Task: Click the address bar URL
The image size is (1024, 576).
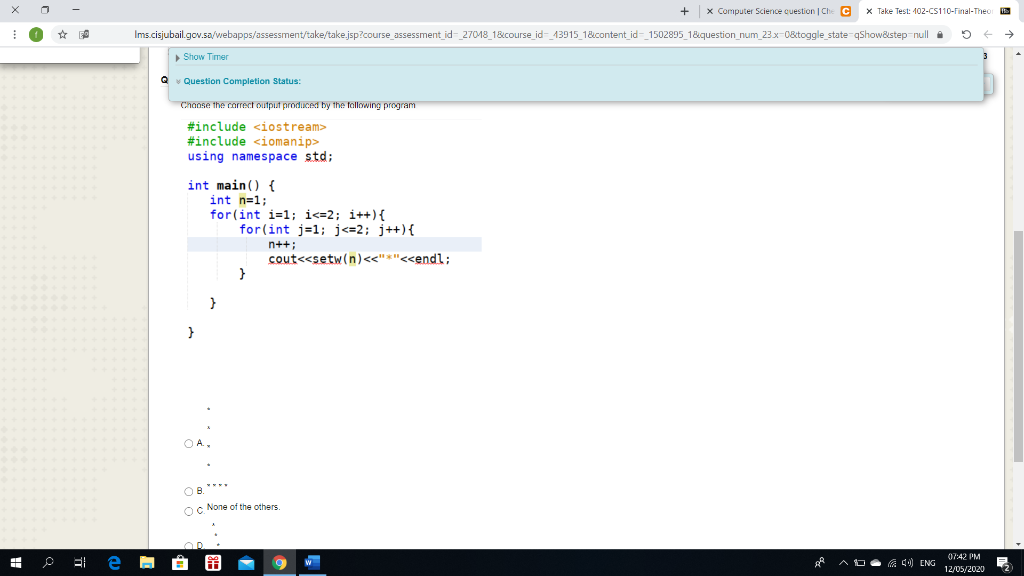Action: coord(531,35)
